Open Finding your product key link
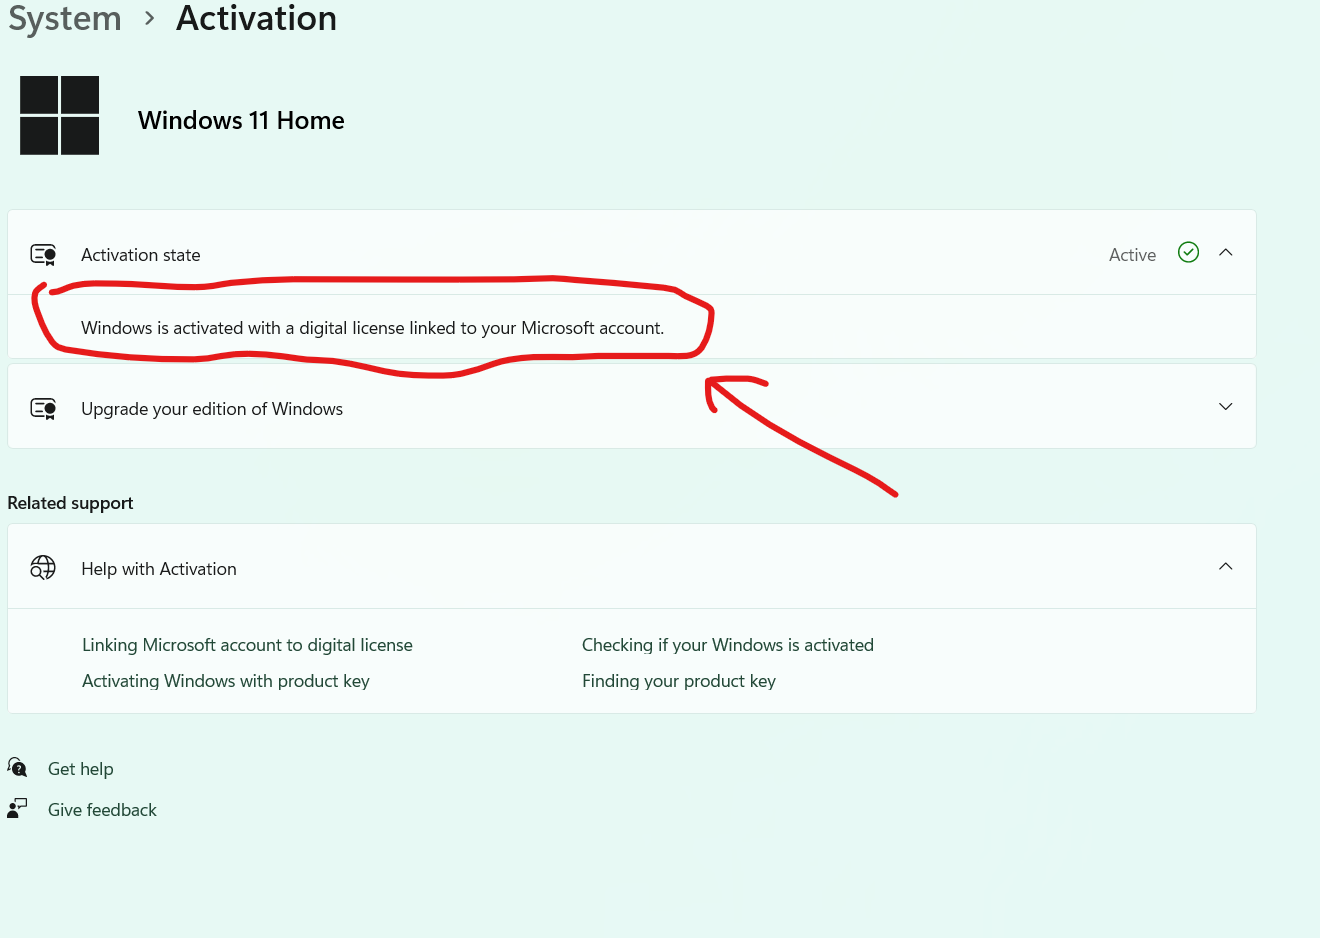Image resolution: width=1320 pixels, height=938 pixels. [679, 681]
